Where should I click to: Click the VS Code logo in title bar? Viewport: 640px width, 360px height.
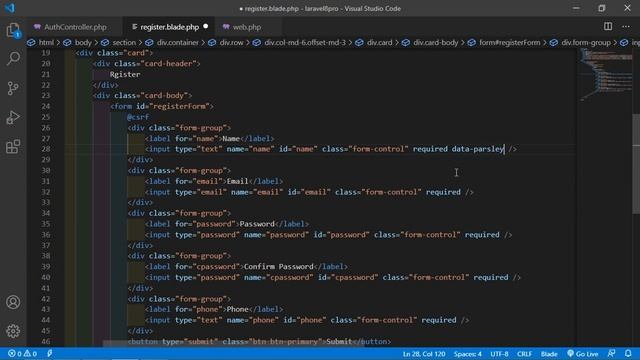pyautogui.click(x=10, y=8)
